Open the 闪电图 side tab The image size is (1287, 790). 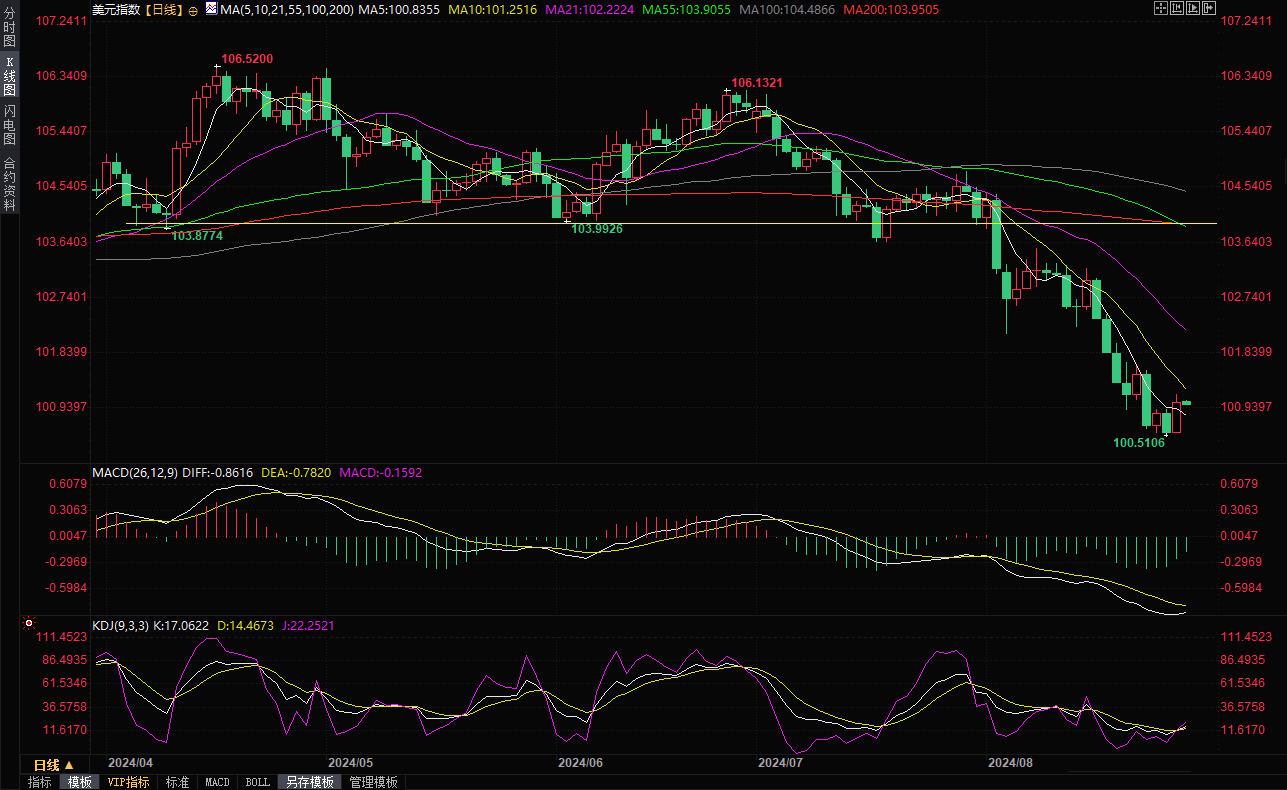click(x=9, y=125)
